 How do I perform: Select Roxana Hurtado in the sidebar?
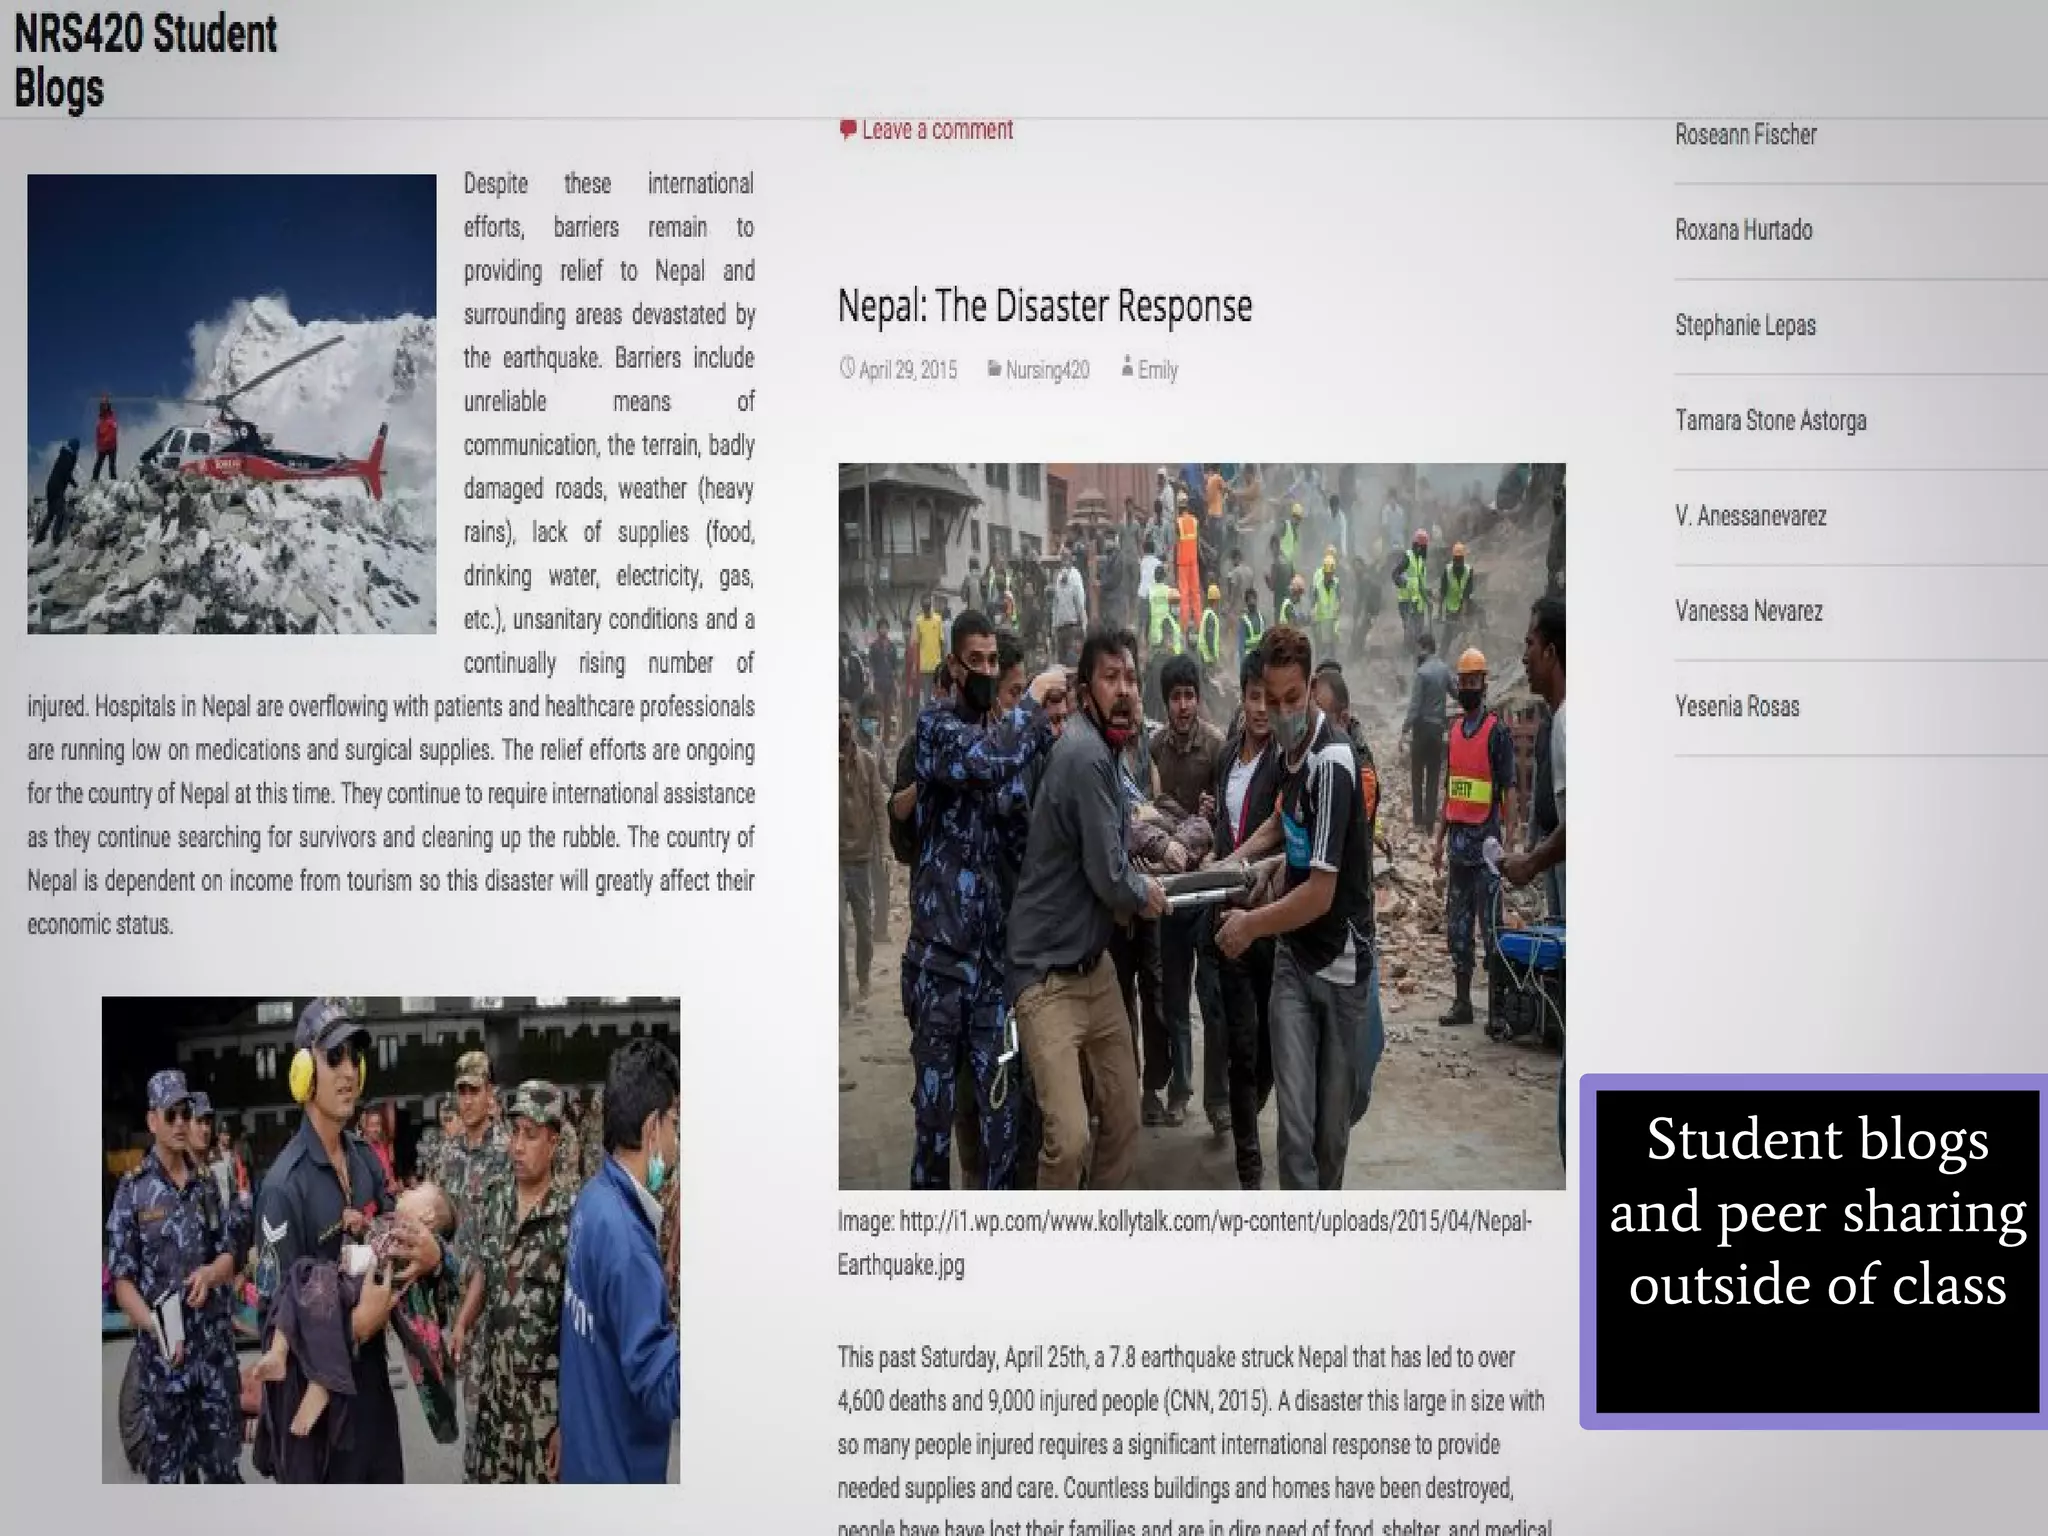click(1743, 230)
